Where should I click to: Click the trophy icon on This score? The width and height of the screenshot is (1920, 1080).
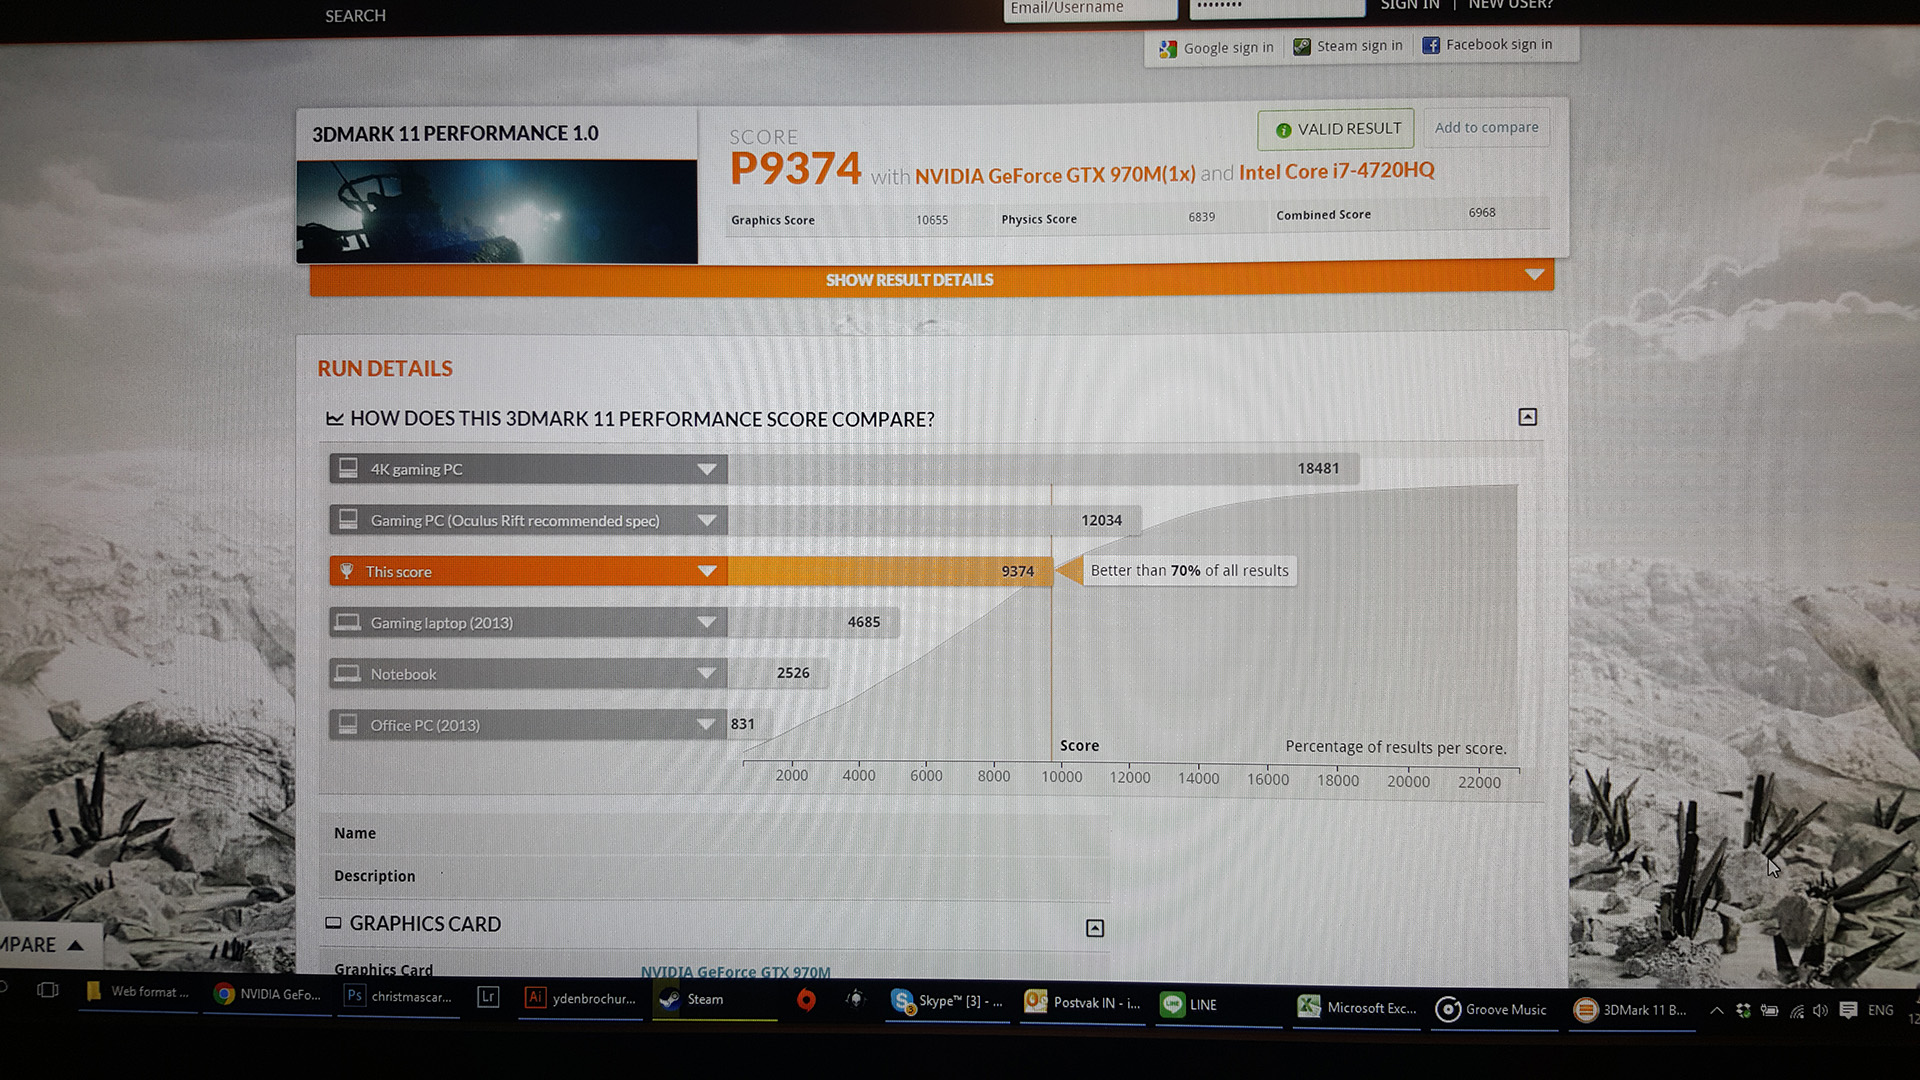(x=346, y=571)
